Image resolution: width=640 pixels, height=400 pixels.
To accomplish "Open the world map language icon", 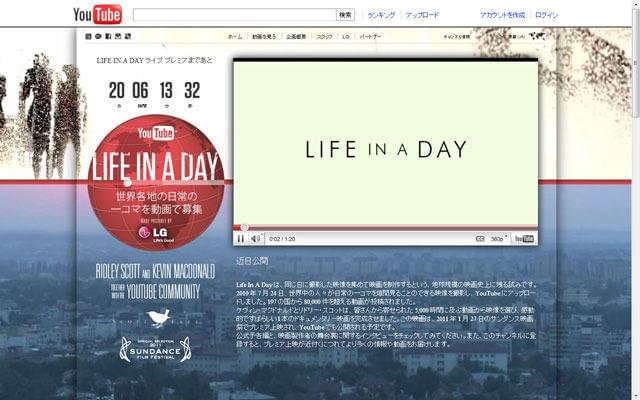I will (537, 36).
